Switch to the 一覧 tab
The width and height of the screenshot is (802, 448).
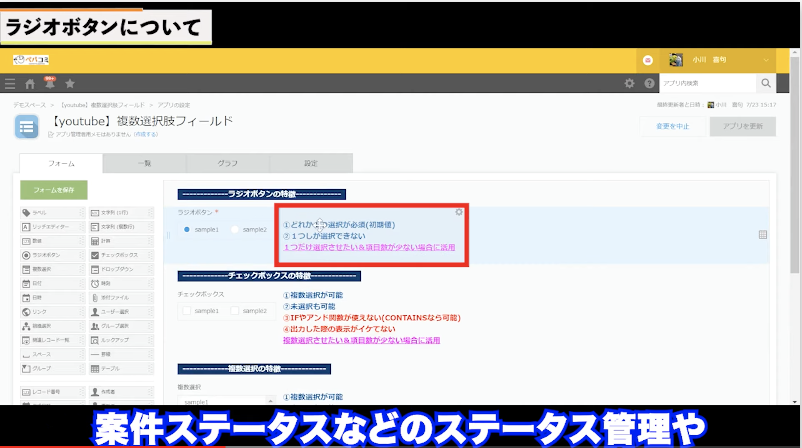coord(143,163)
